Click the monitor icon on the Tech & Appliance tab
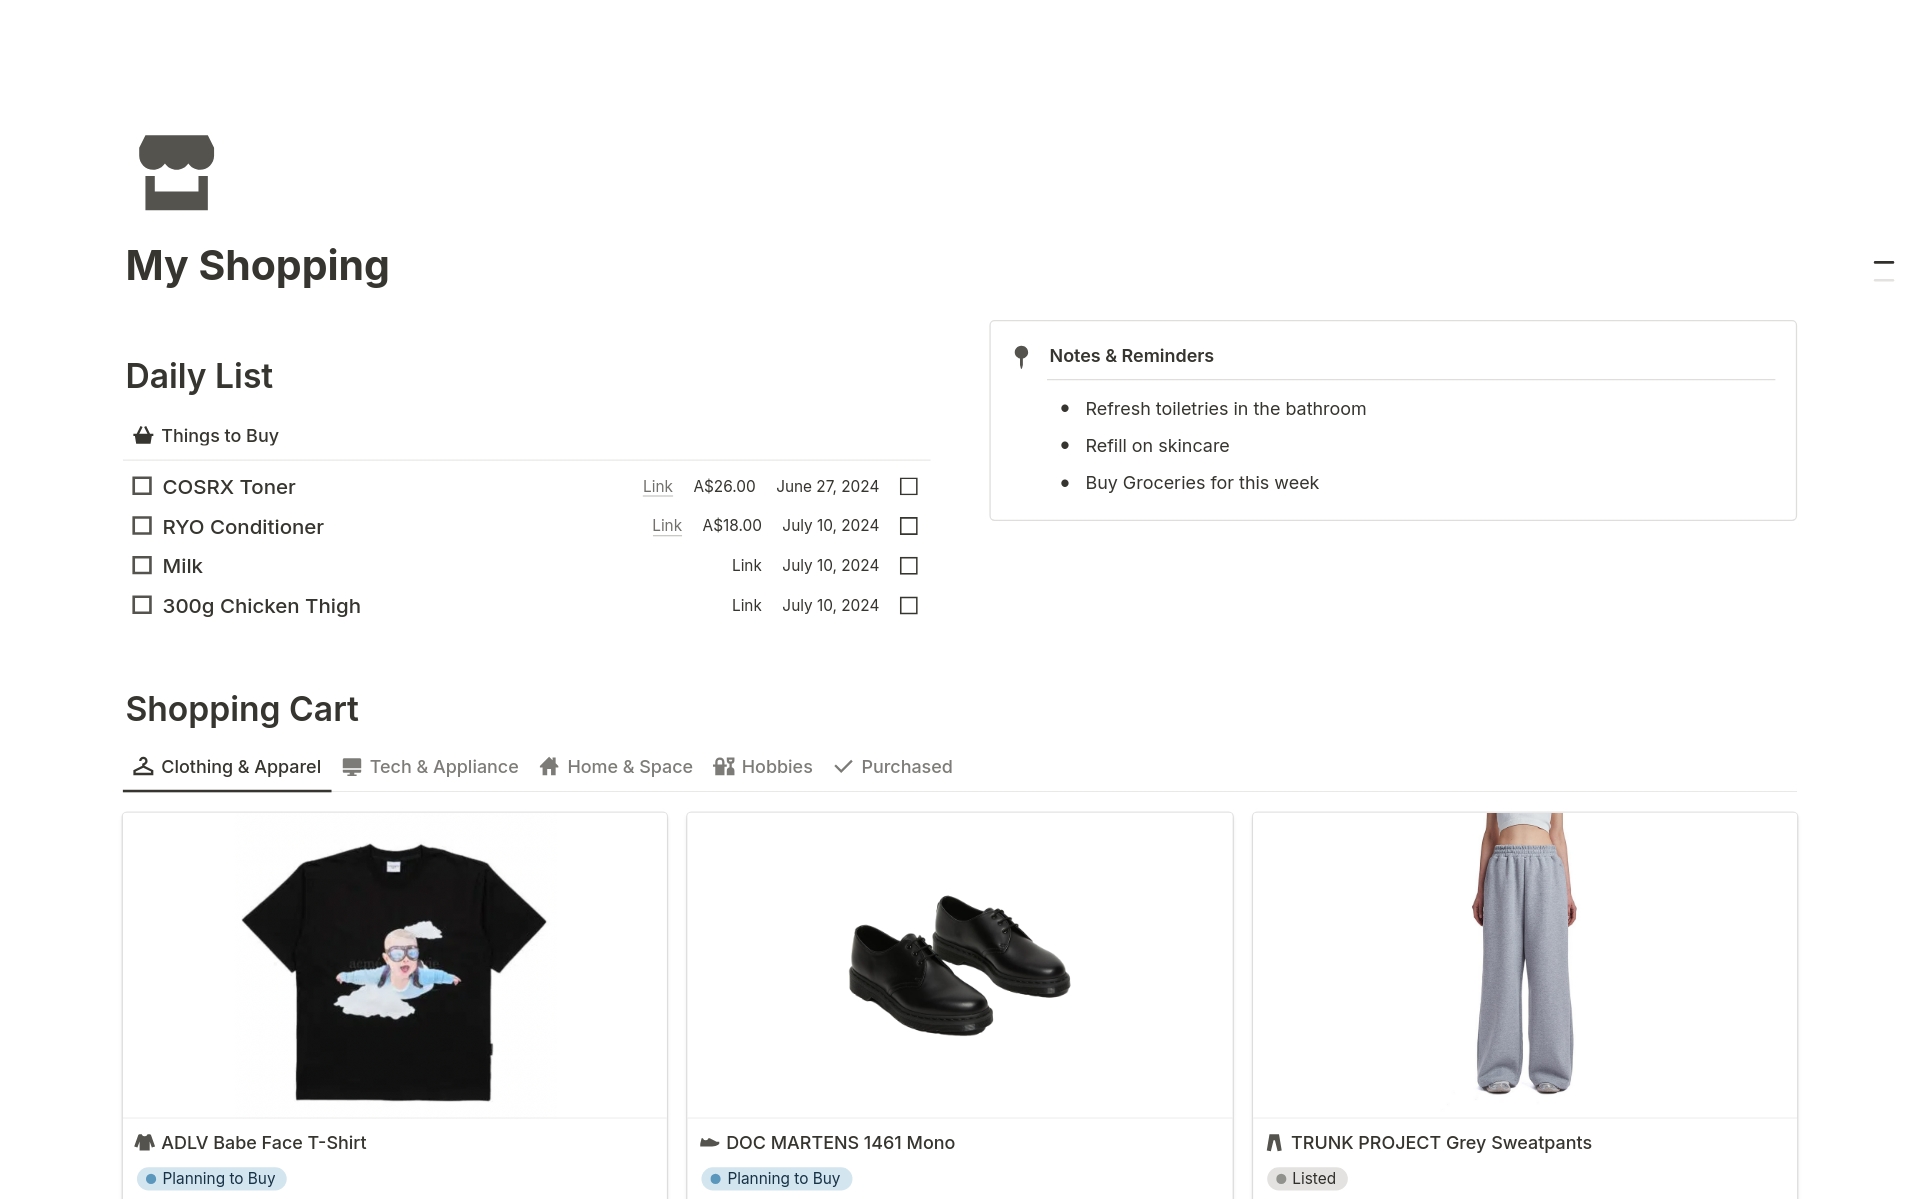 [352, 767]
